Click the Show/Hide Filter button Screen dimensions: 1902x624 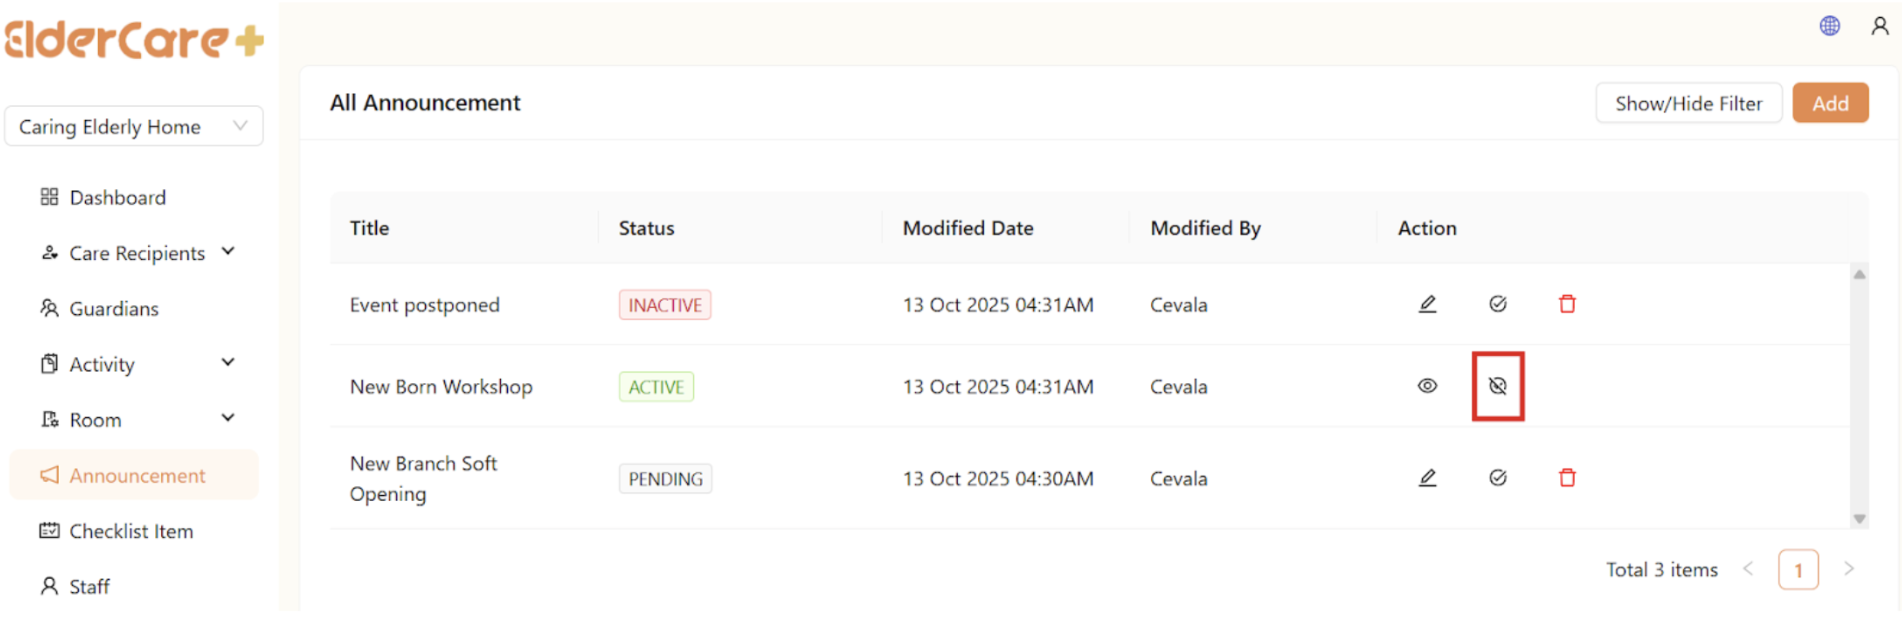pyautogui.click(x=1688, y=104)
